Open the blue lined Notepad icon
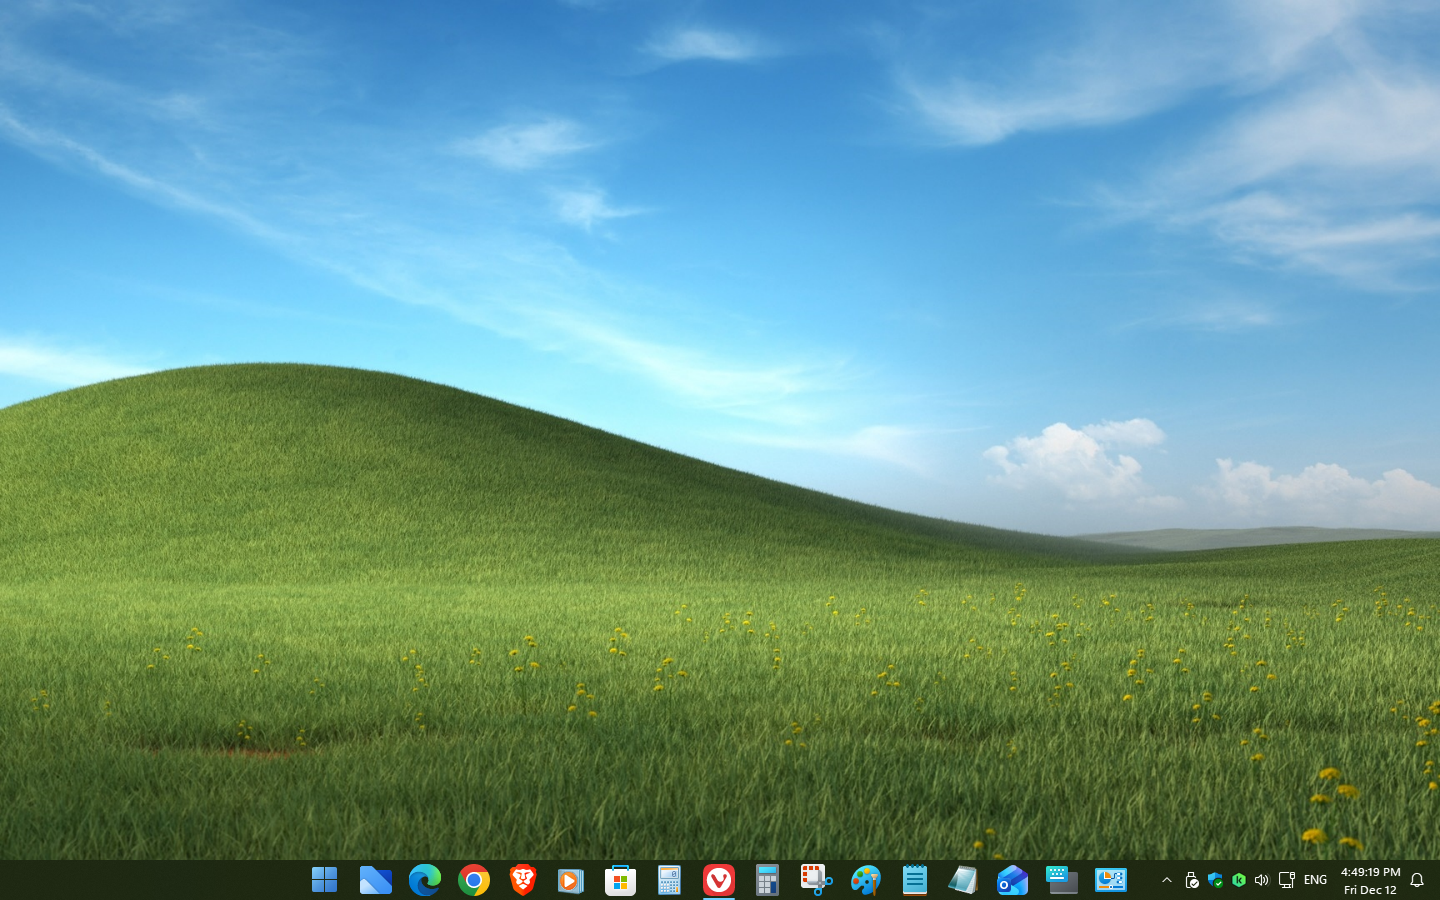The width and height of the screenshot is (1440, 900). tap(914, 880)
